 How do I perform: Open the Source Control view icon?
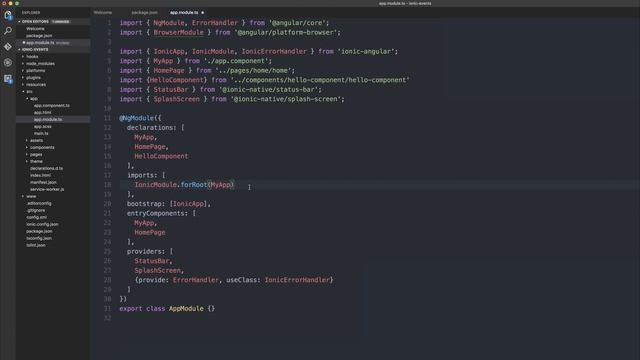click(8, 47)
